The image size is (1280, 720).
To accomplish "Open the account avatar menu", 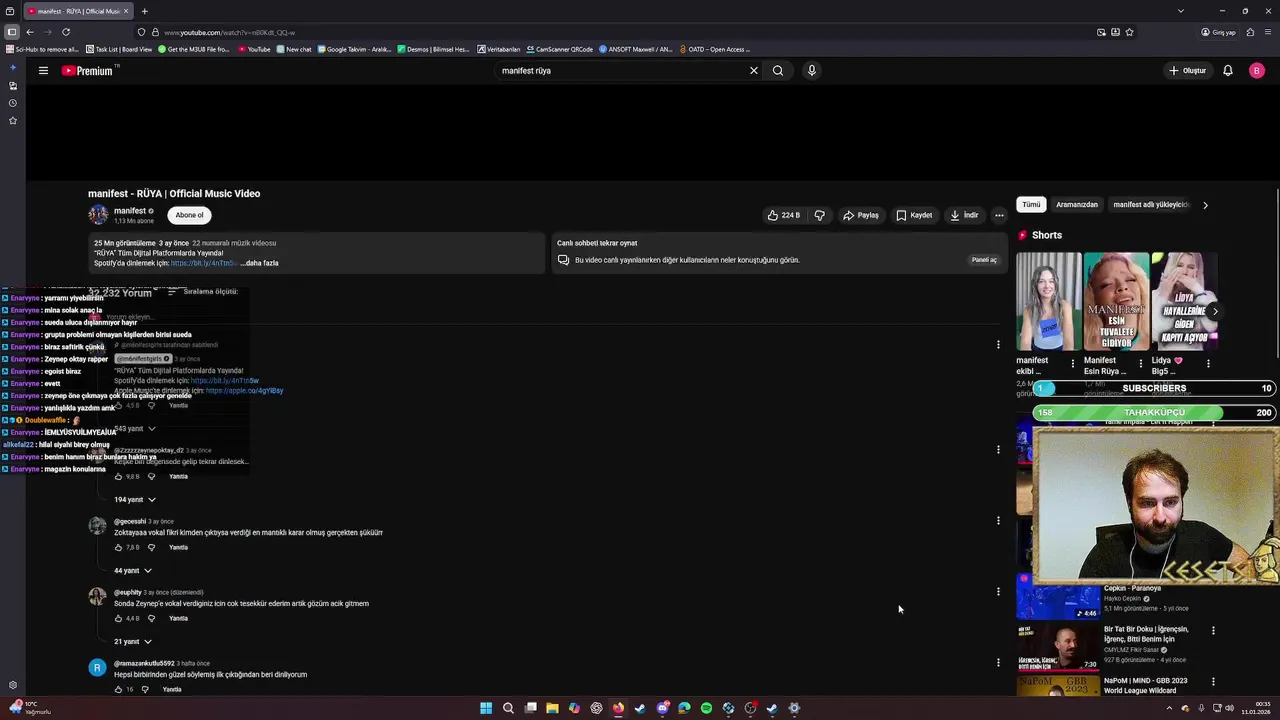I will pos(1257,71).
